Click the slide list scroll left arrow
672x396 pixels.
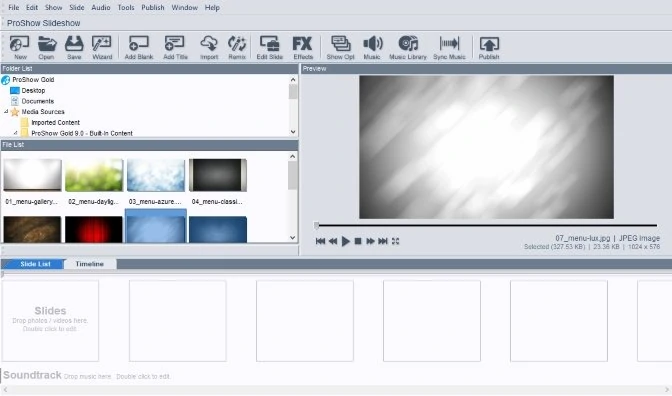pyautogui.click(x=5, y=390)
